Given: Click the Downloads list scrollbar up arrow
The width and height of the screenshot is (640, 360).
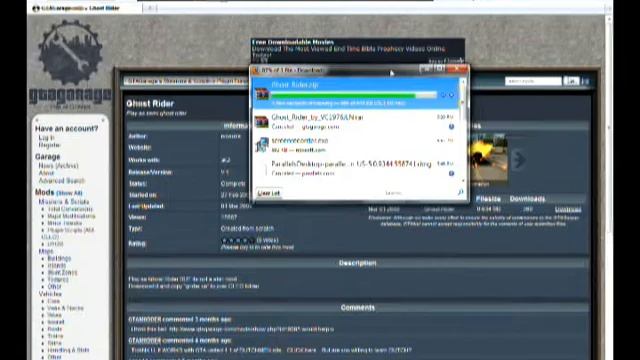Looking at the screenshot, I should [463, 81].
